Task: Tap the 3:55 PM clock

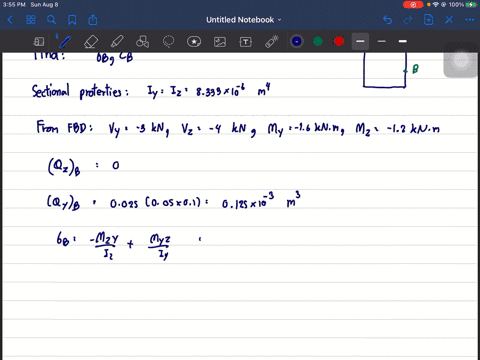Action: tap(14, 5)
